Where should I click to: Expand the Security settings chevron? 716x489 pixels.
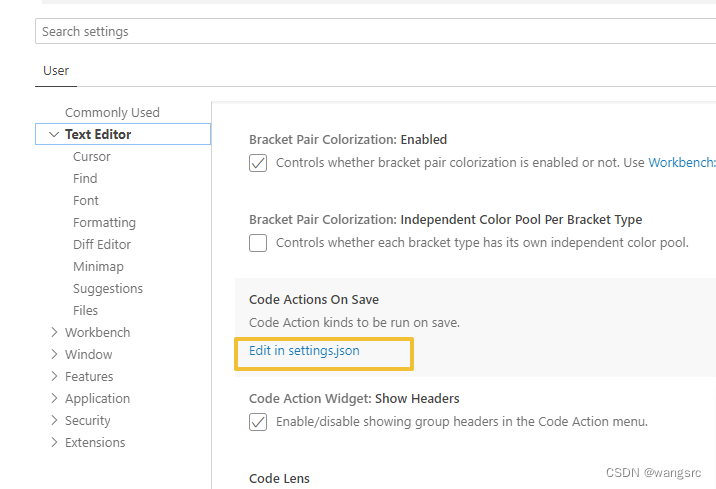54,420
